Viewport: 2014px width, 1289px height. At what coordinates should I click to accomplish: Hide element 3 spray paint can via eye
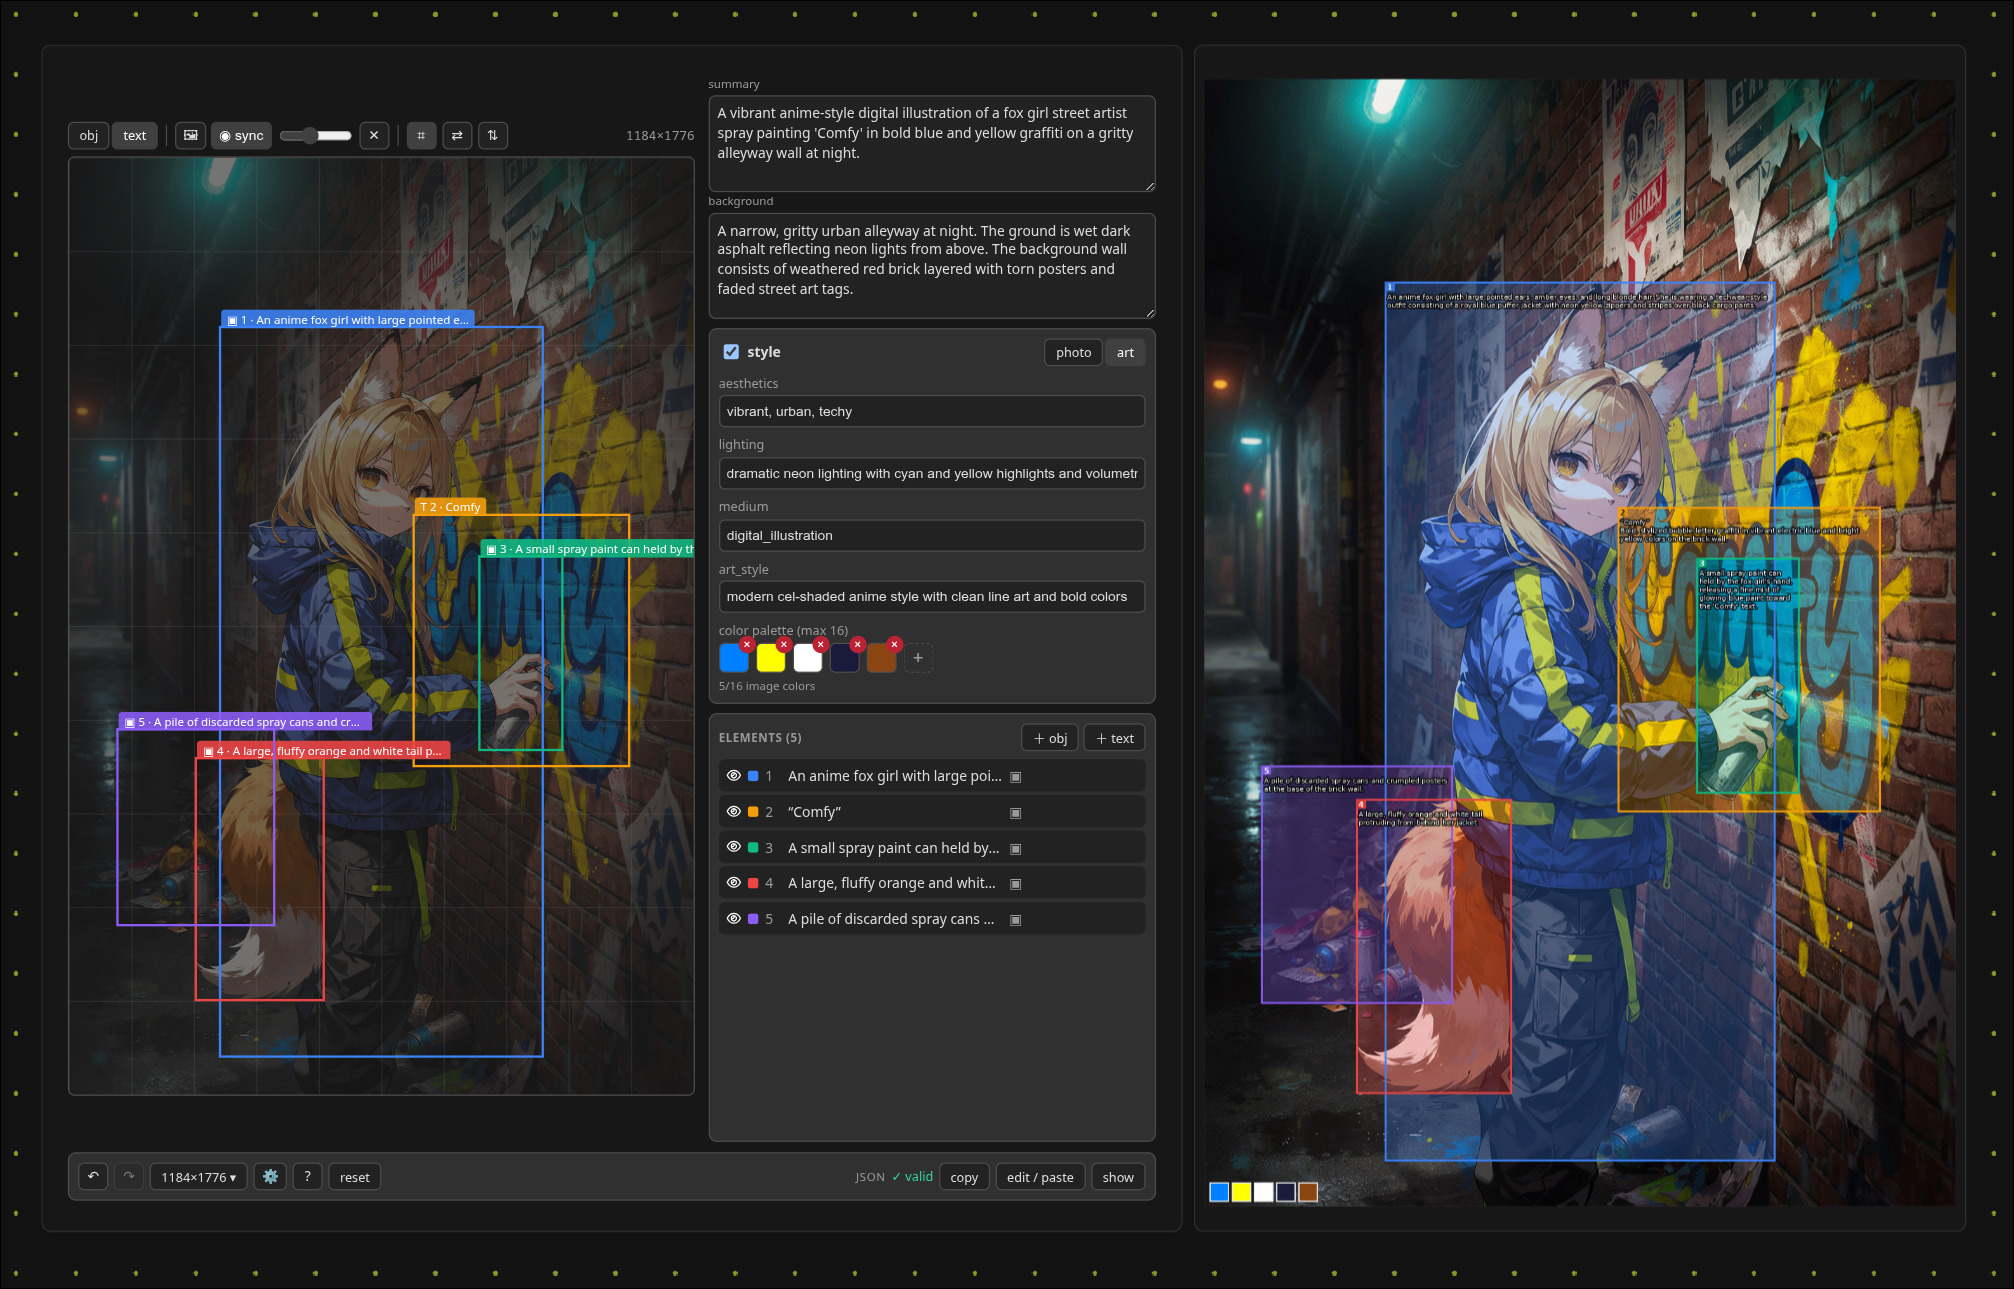coord(733,848)
